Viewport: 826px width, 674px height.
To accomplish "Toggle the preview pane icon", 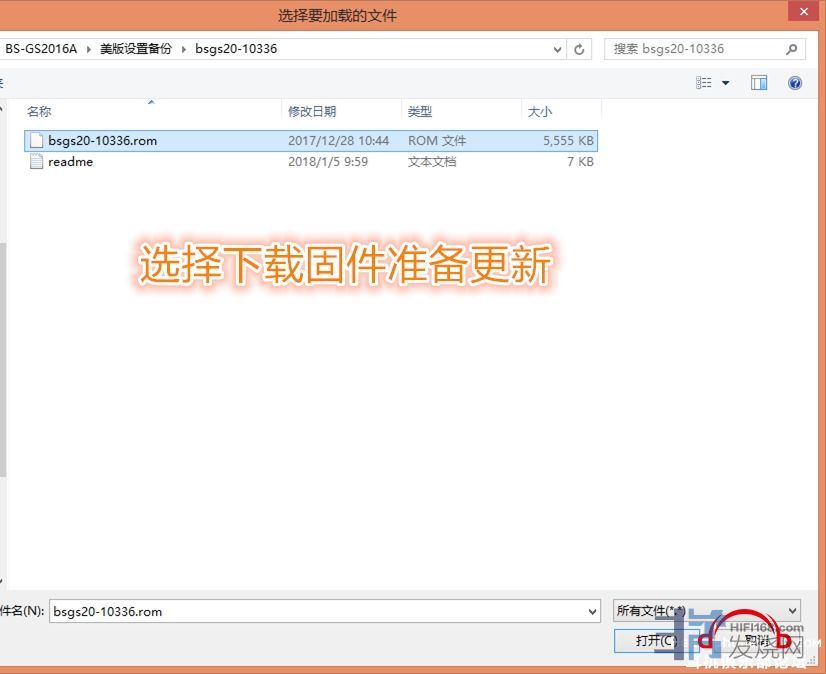I will coord(759,83).
